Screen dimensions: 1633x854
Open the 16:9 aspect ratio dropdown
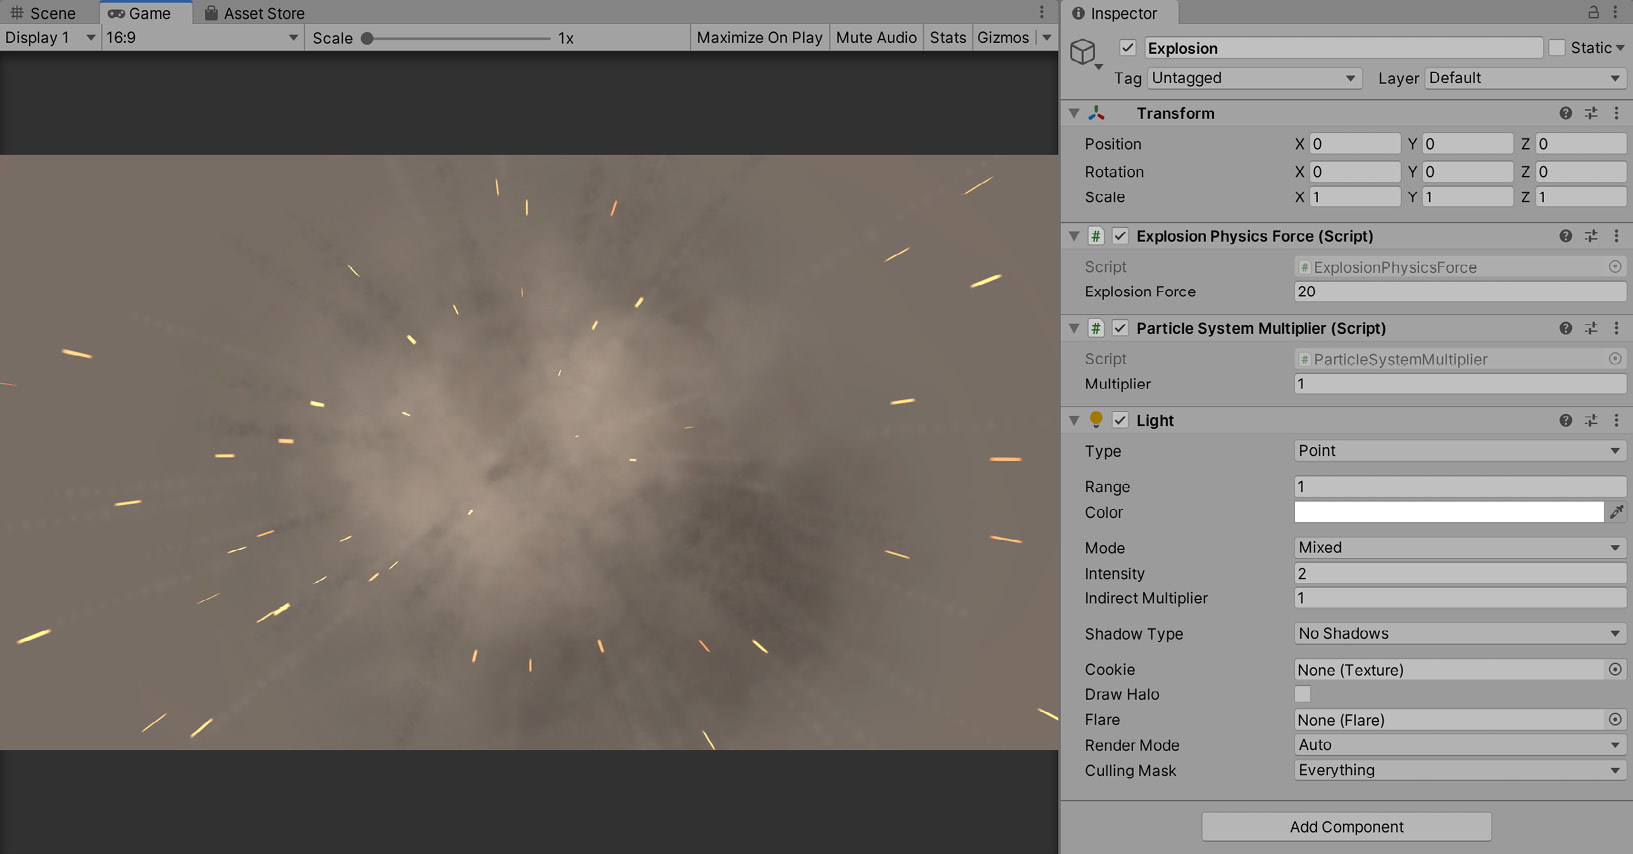point(202,37)
